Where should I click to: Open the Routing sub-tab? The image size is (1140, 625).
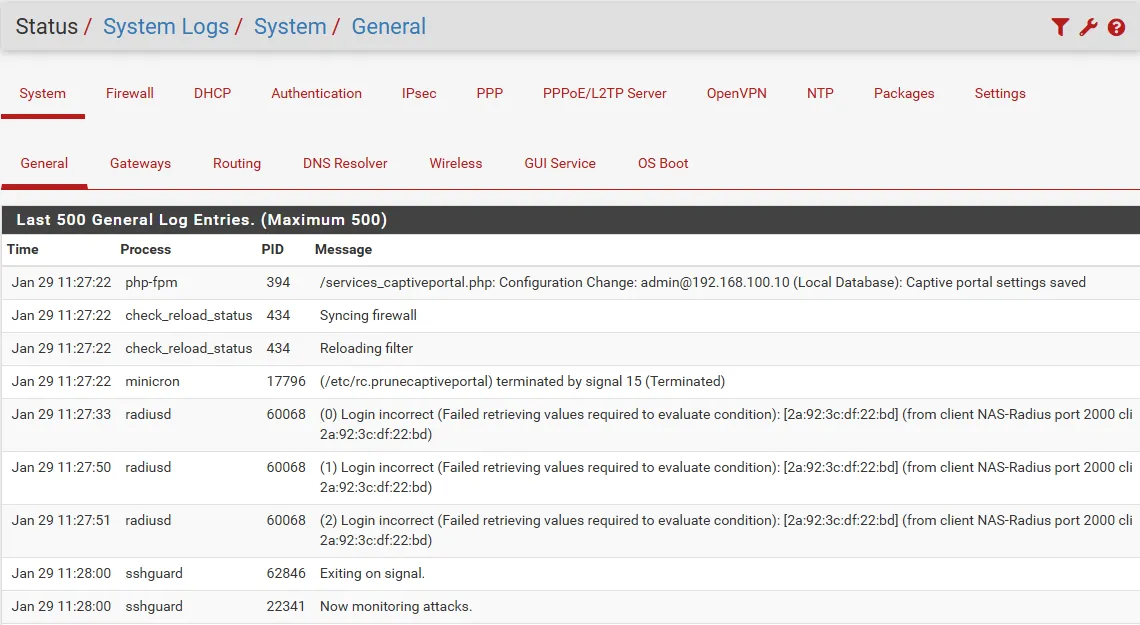(237, 164)
